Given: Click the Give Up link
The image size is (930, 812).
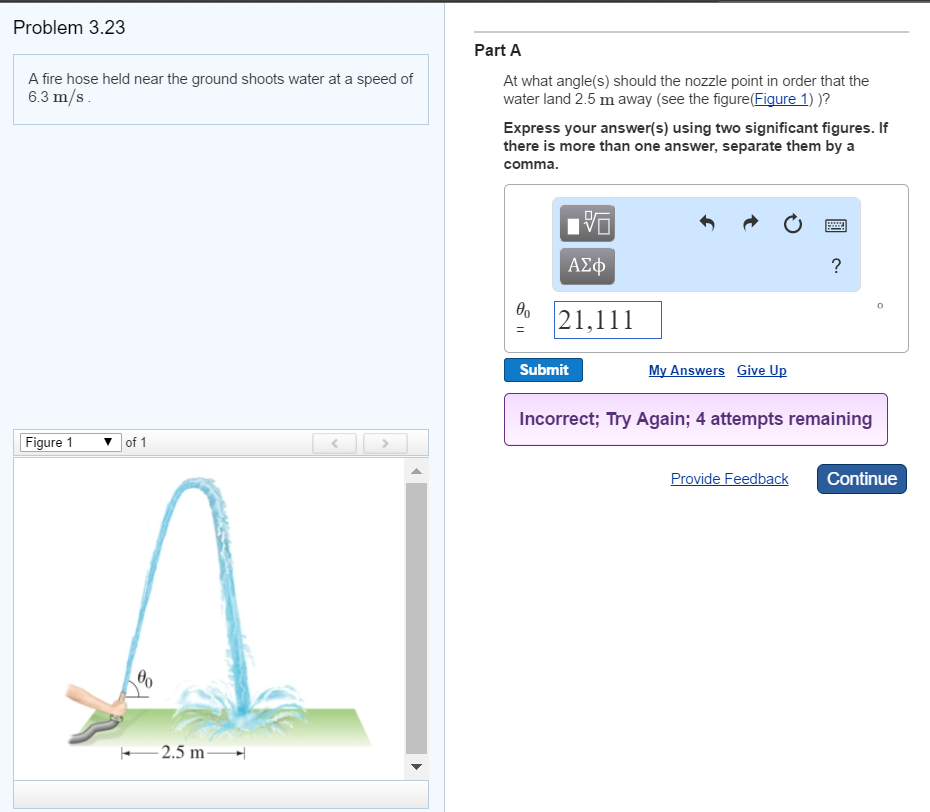Looking at the screenshot, I should [x=761, y=371].
